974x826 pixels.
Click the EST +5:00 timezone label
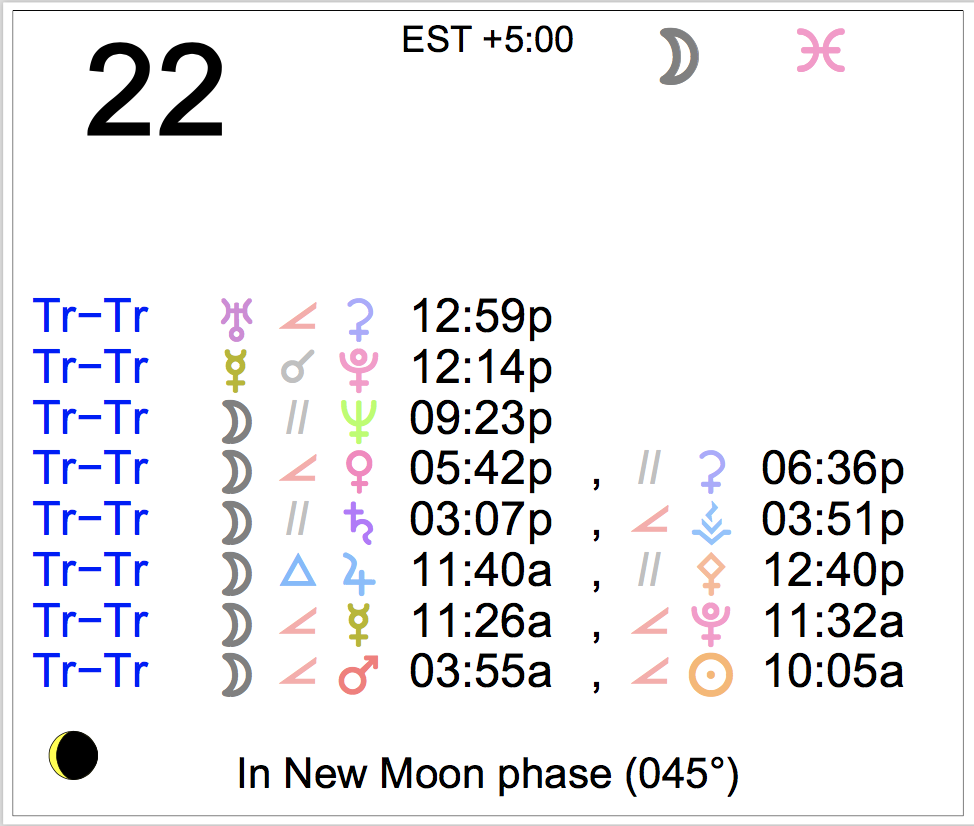pos(487,40)
